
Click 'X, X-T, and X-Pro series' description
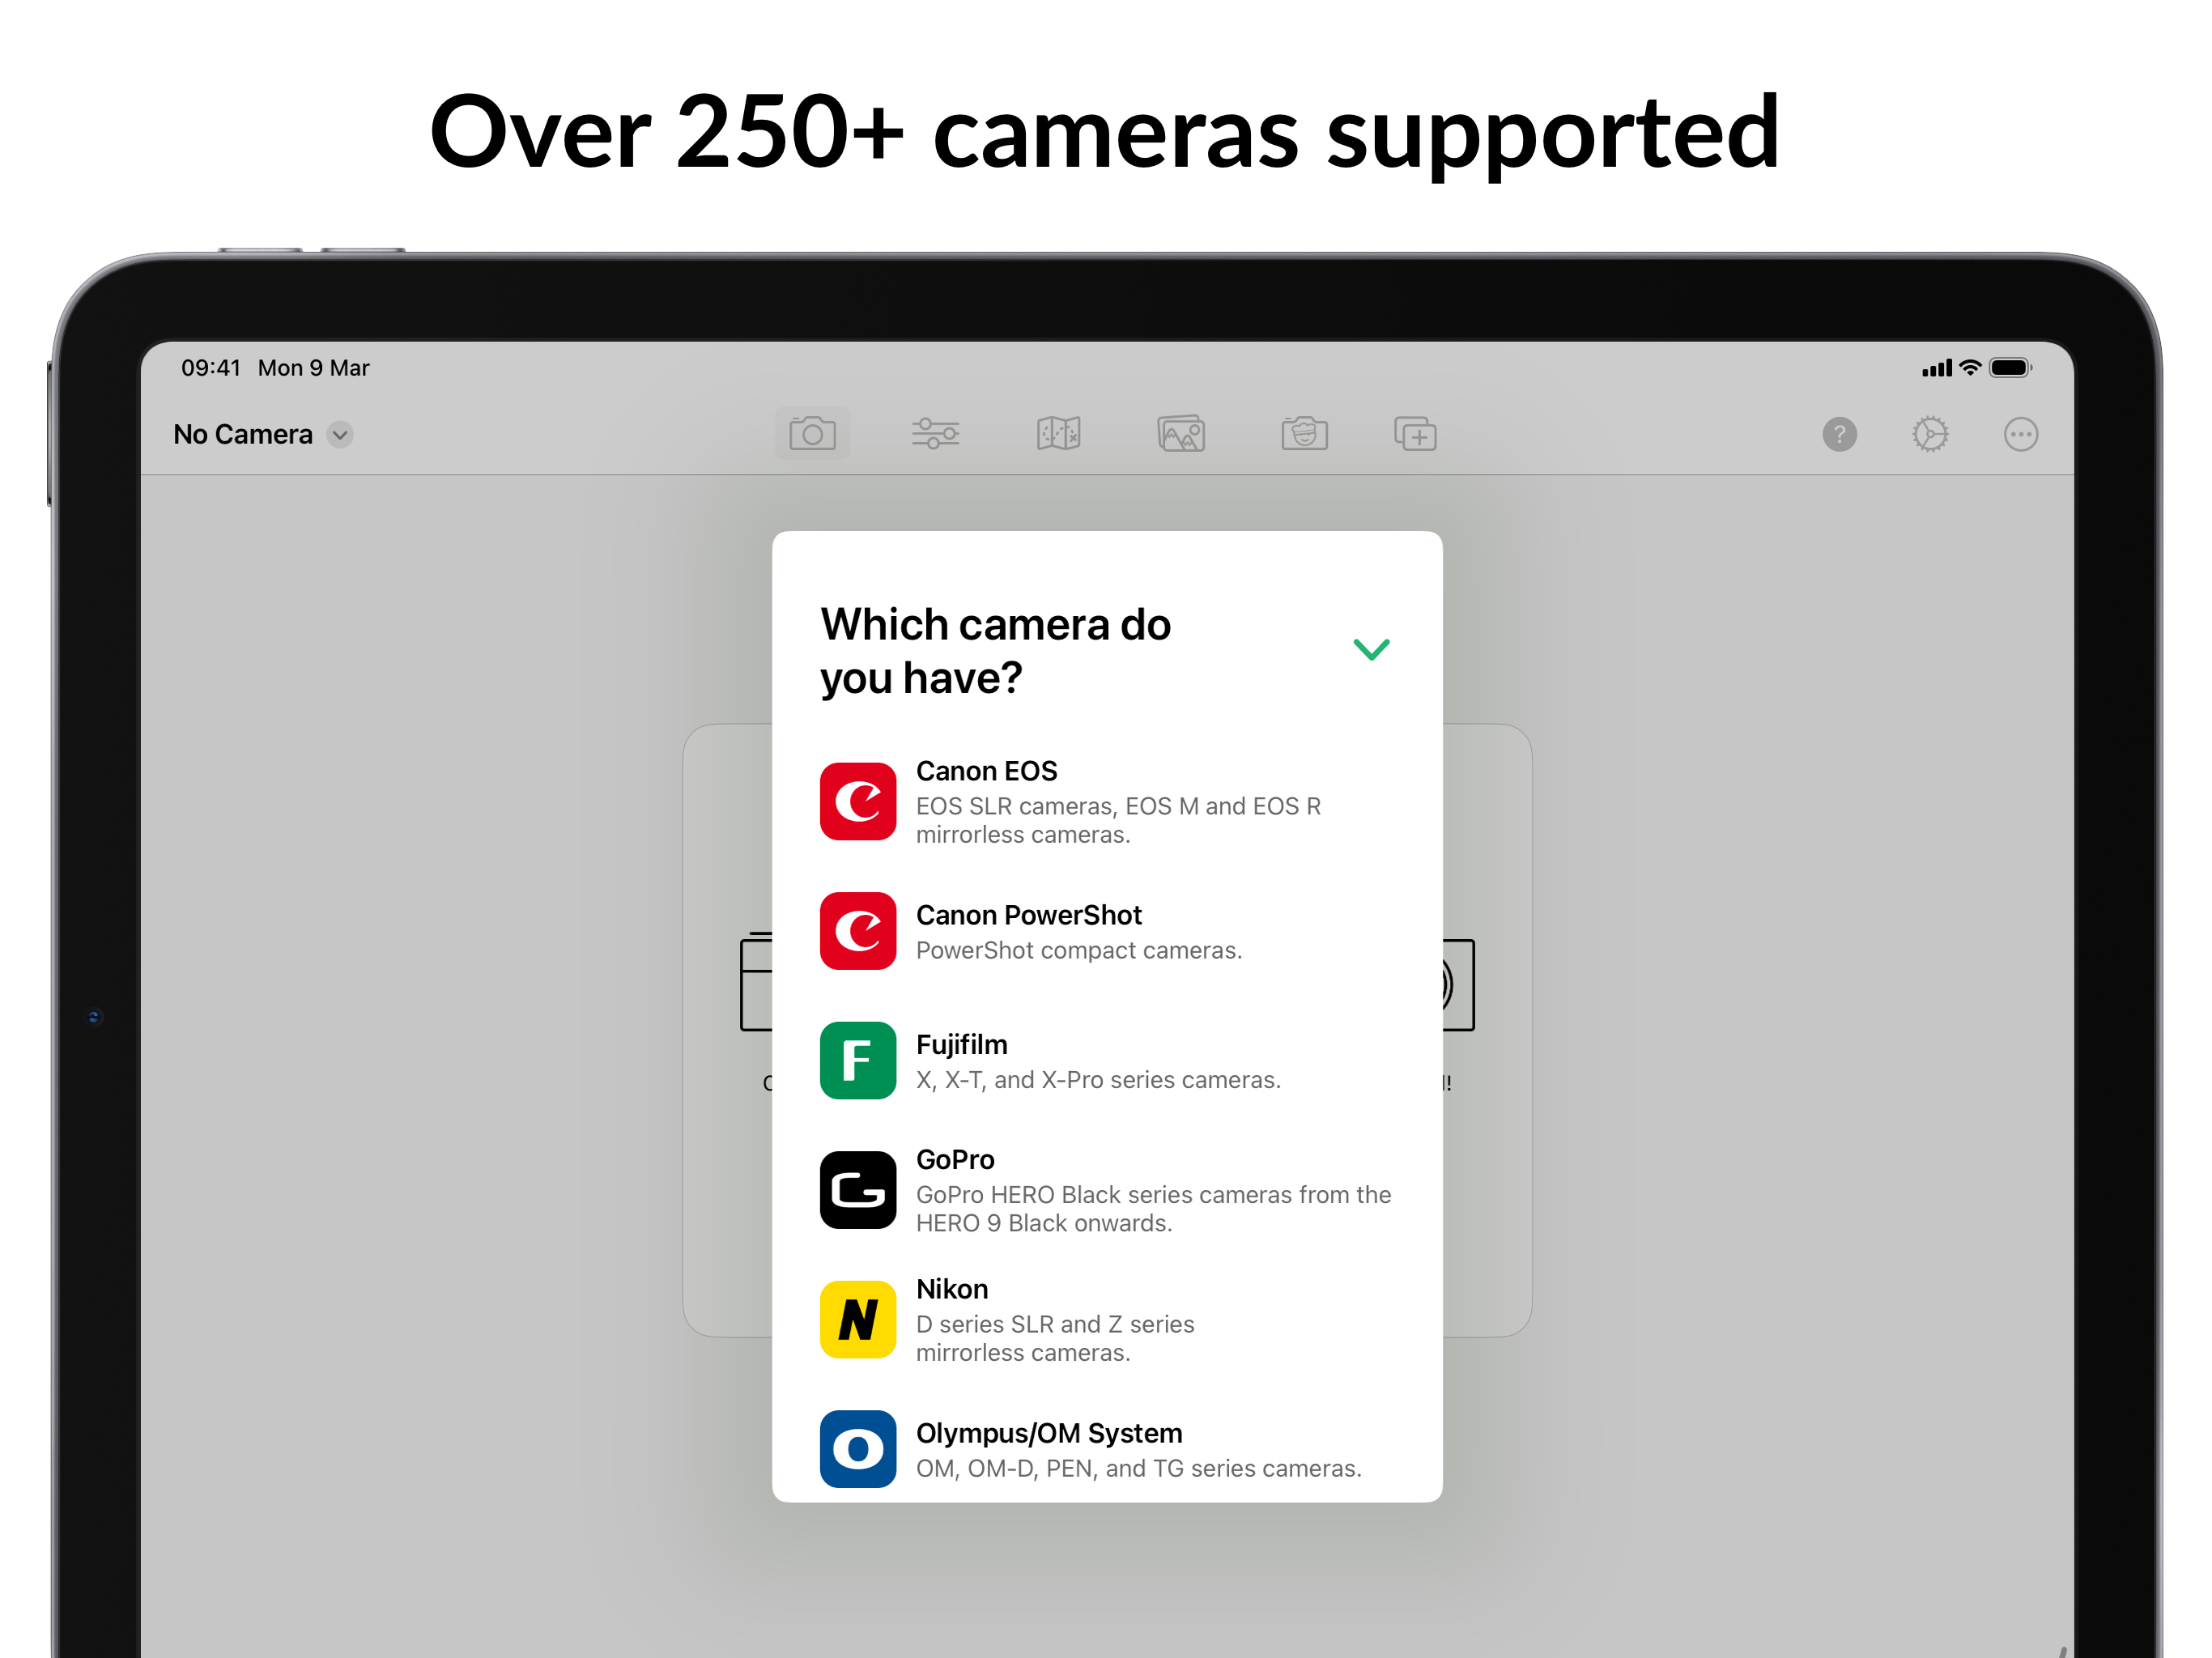pyautogui.click(x=1098, y=1080)
